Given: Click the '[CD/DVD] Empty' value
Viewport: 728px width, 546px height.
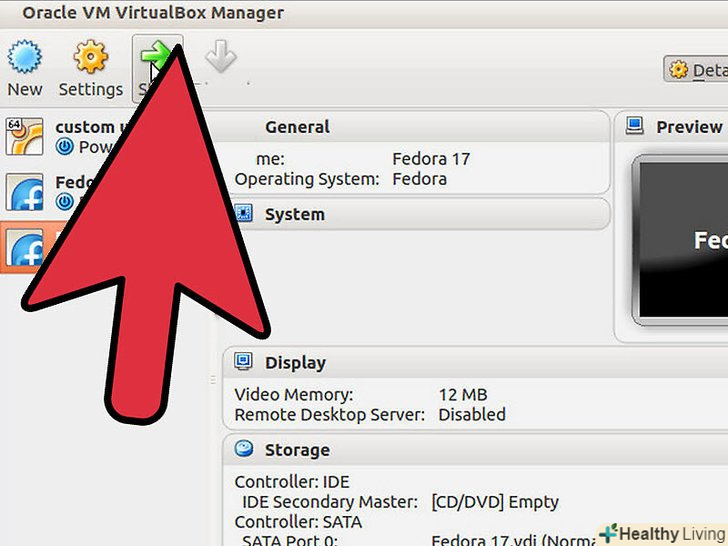Looking at the screenshot, I should coord(495,502).
